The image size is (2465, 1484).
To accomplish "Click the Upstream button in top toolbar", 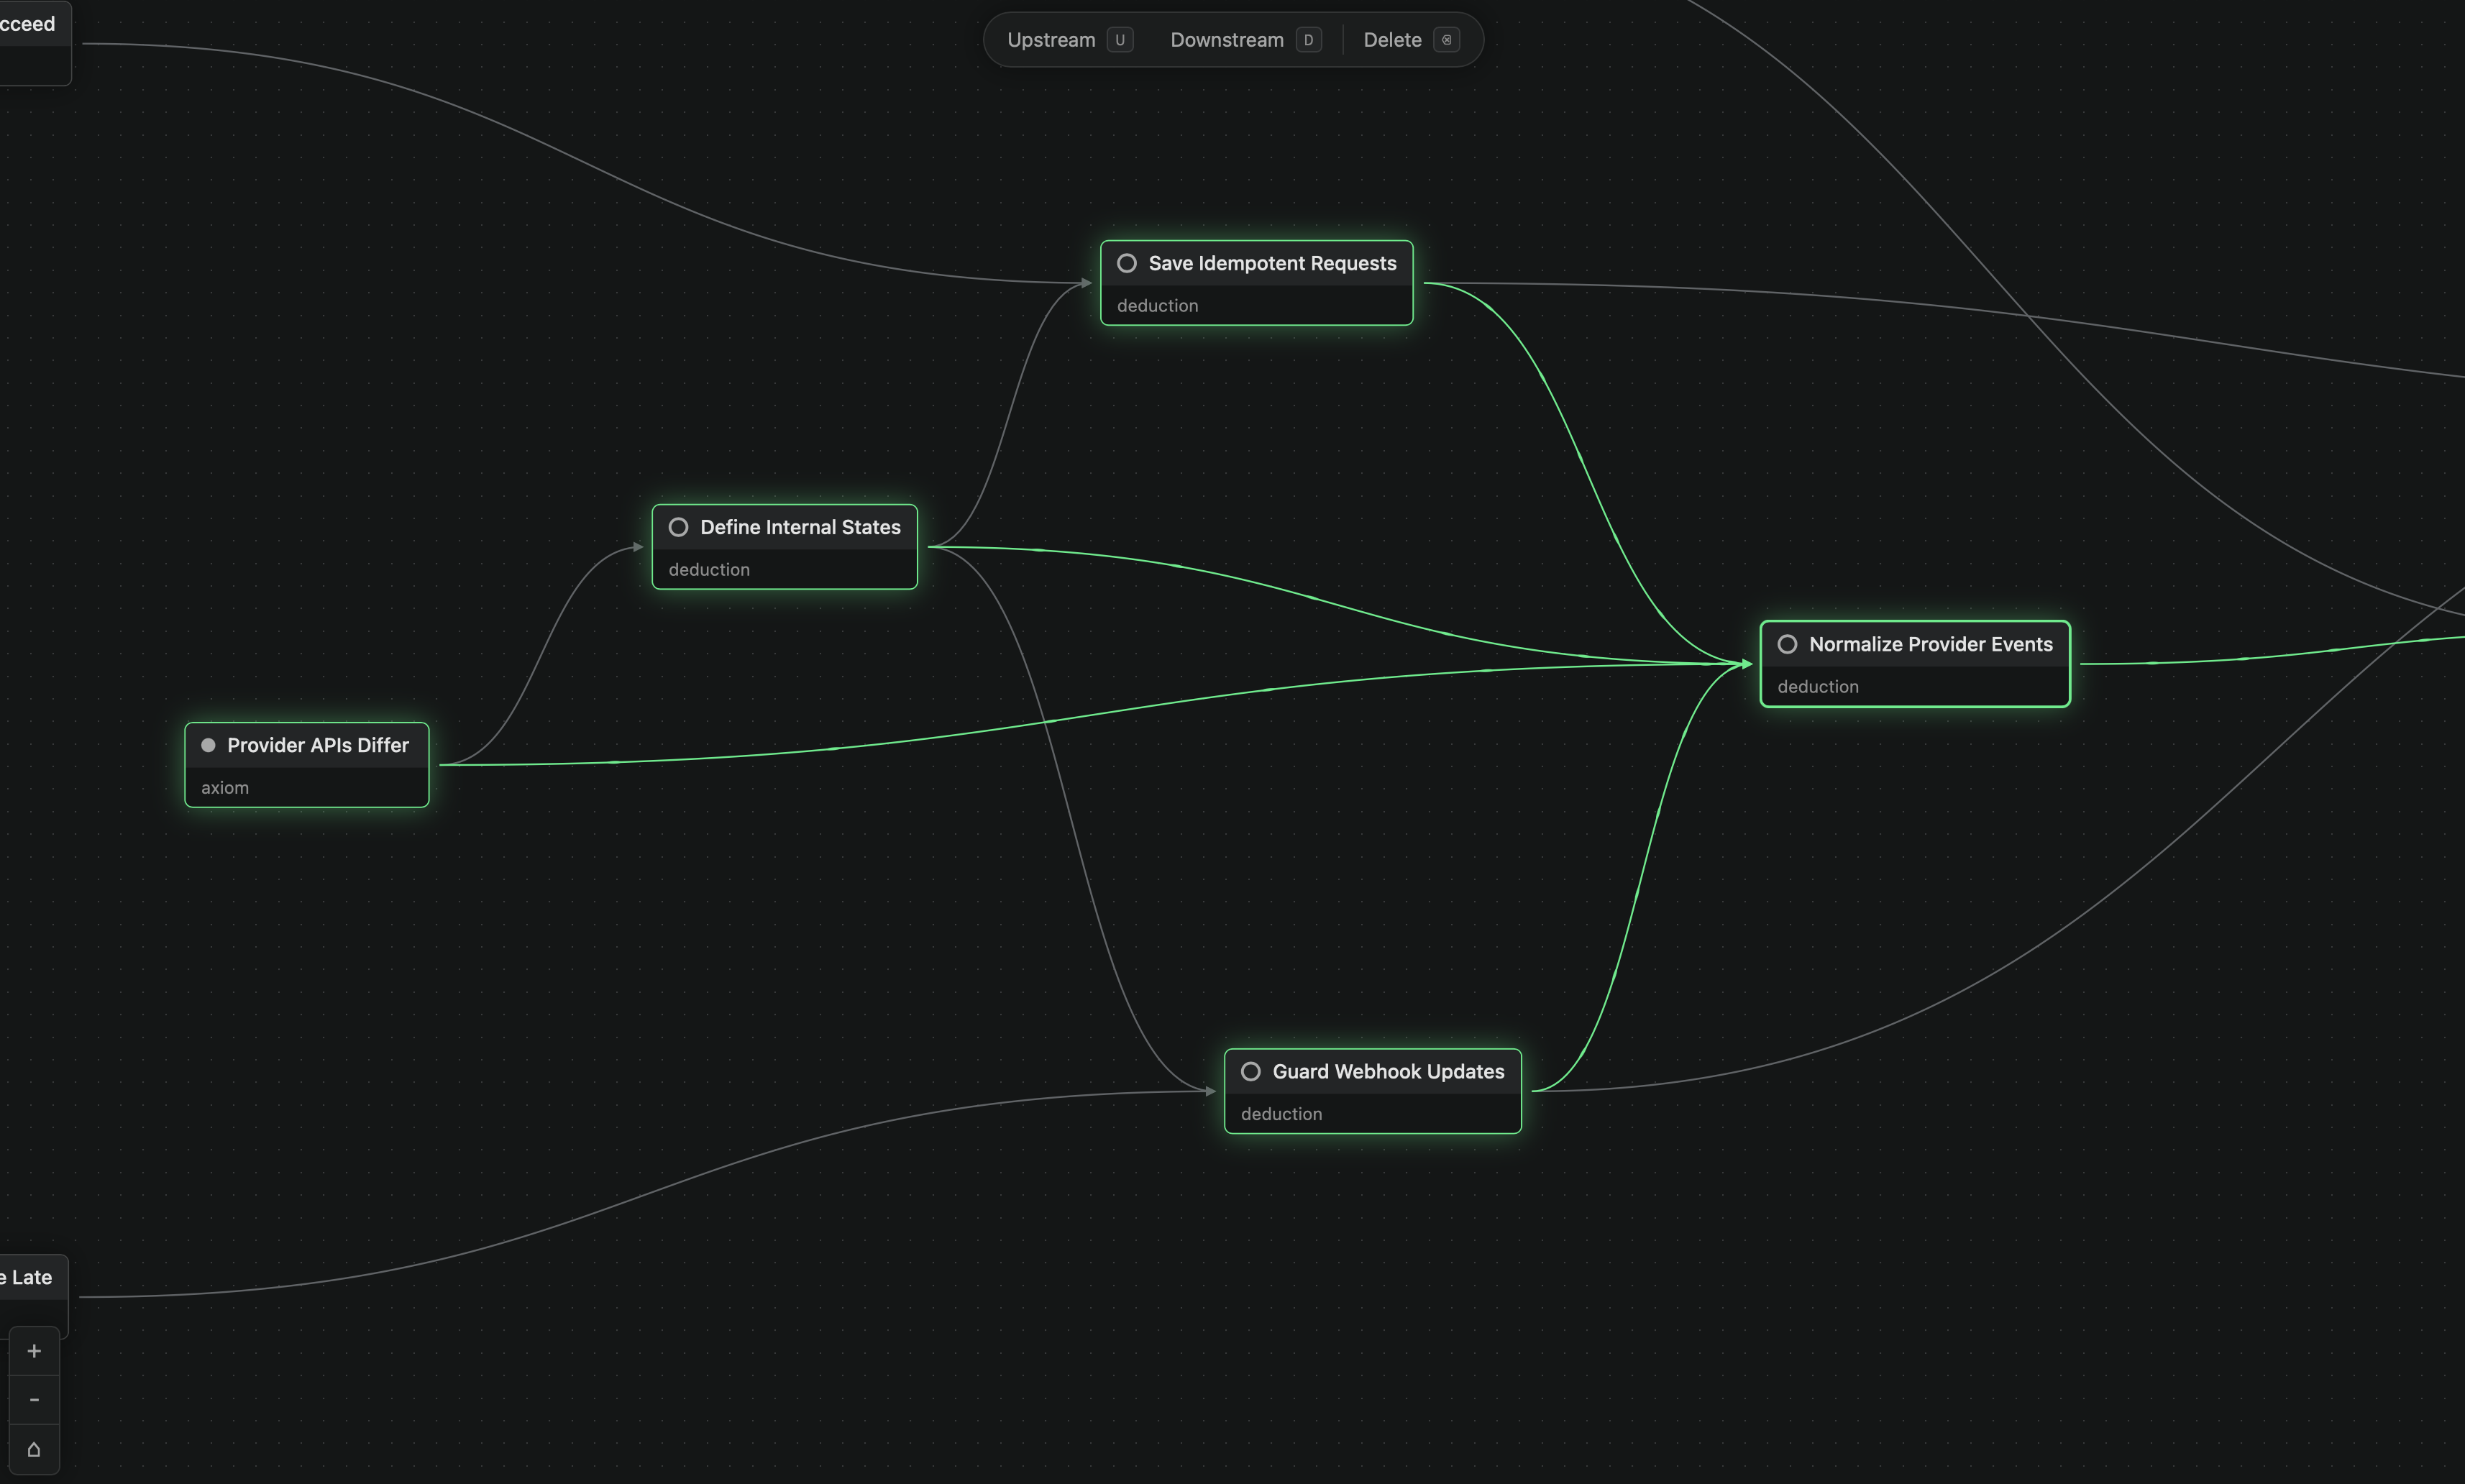I will click(x=1069, y=40).
